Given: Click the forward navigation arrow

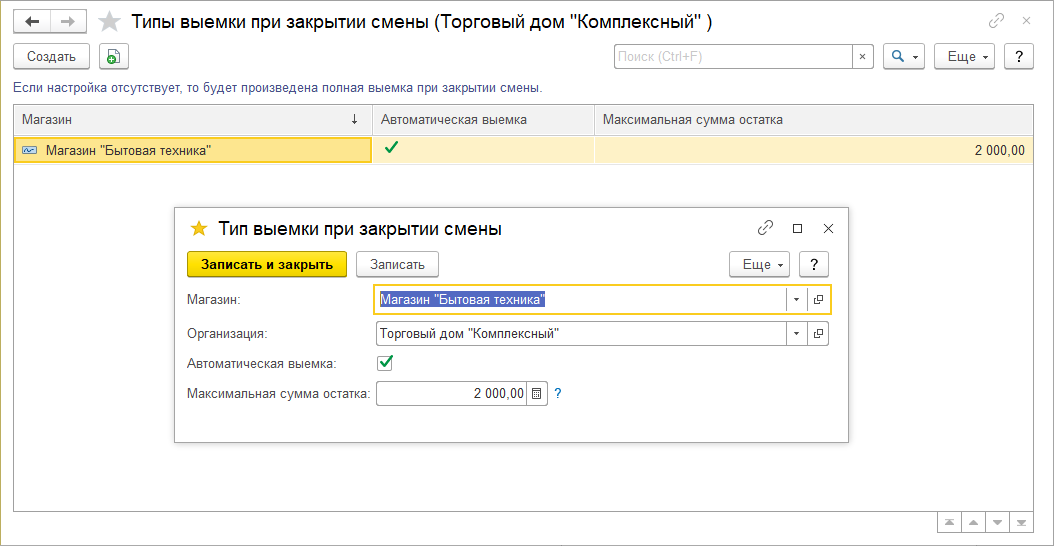Looking at the screenshot, I should (67, 21).
